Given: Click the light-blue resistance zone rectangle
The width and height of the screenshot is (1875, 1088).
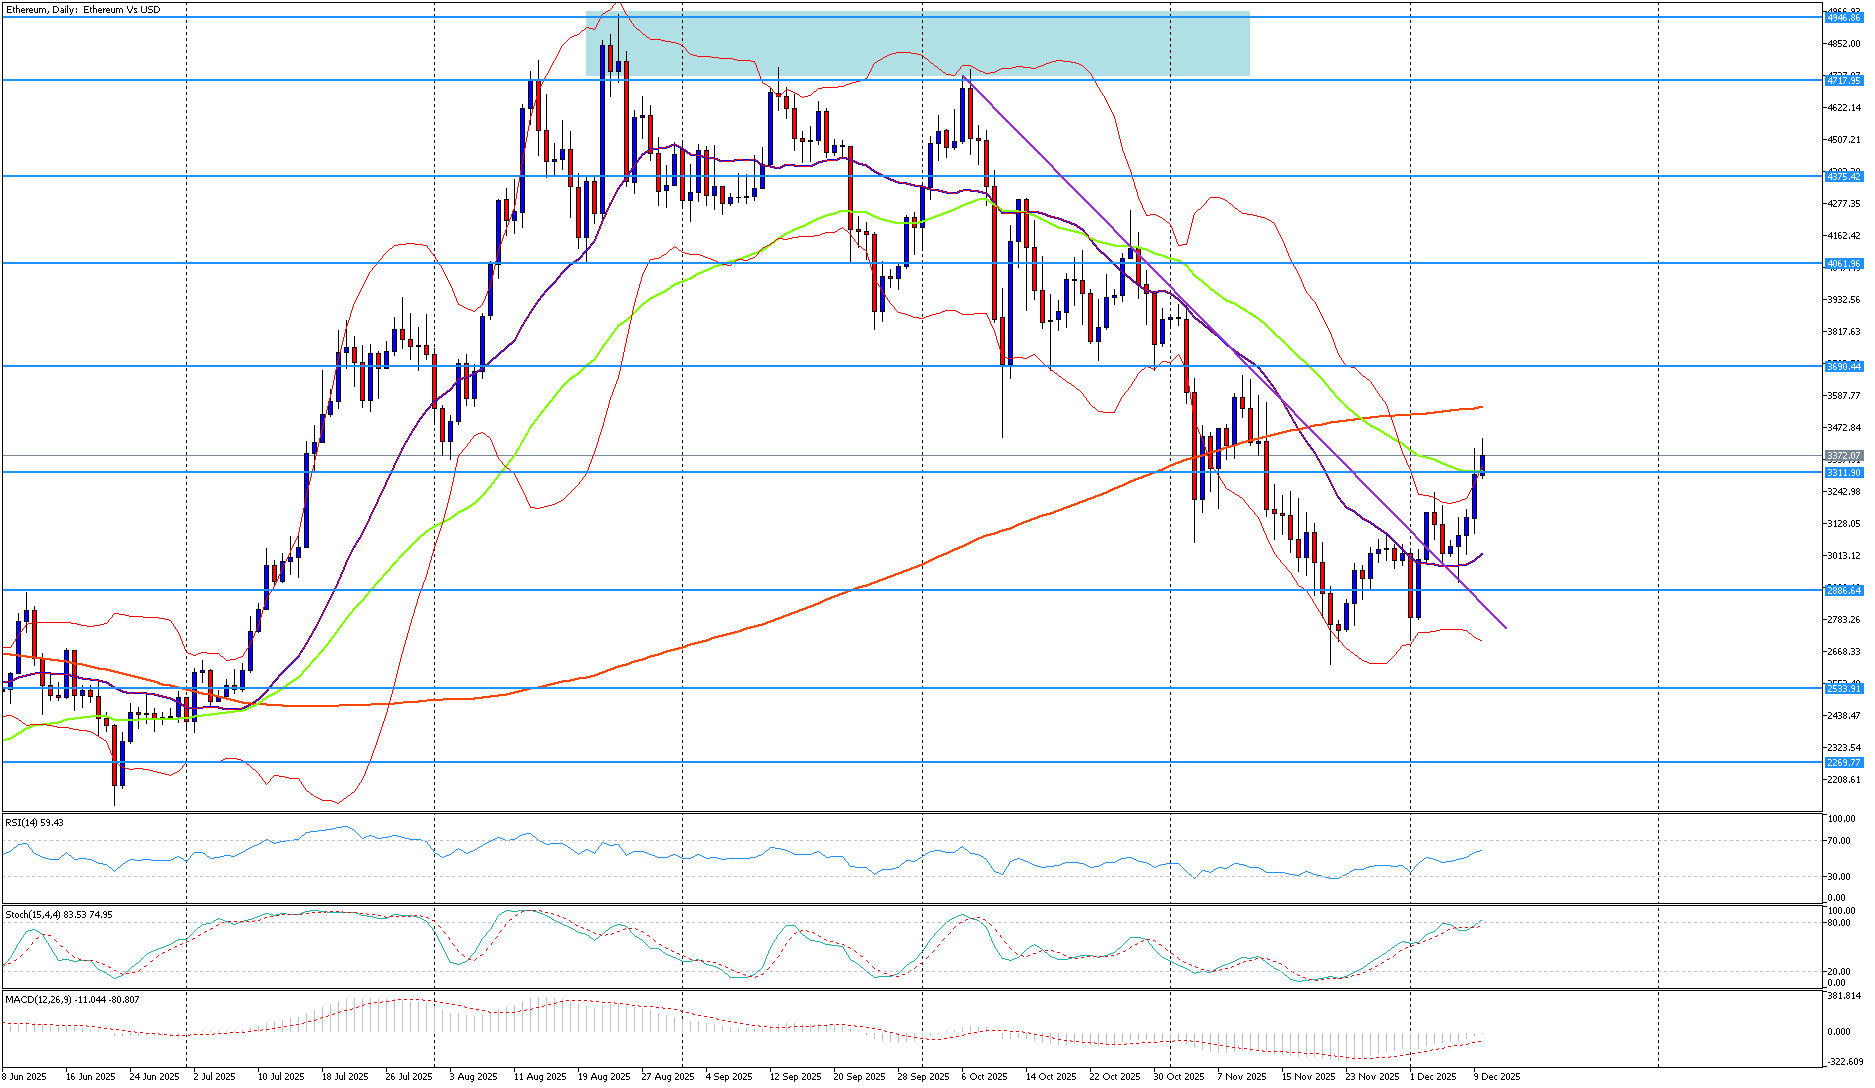Looking at the screenshot, I should [x=917, y=44].
